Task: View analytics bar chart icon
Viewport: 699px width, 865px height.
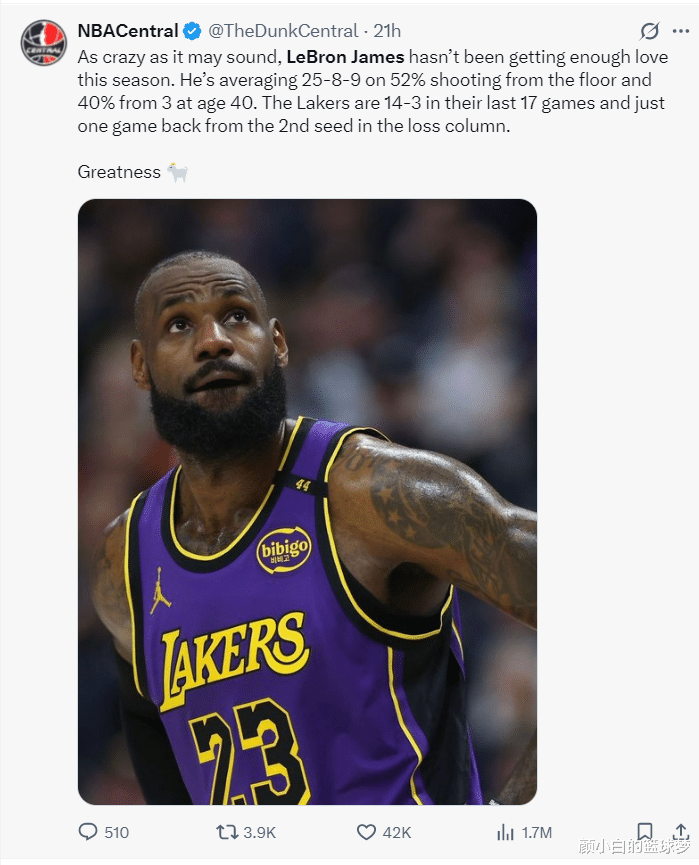Action: 505,831
